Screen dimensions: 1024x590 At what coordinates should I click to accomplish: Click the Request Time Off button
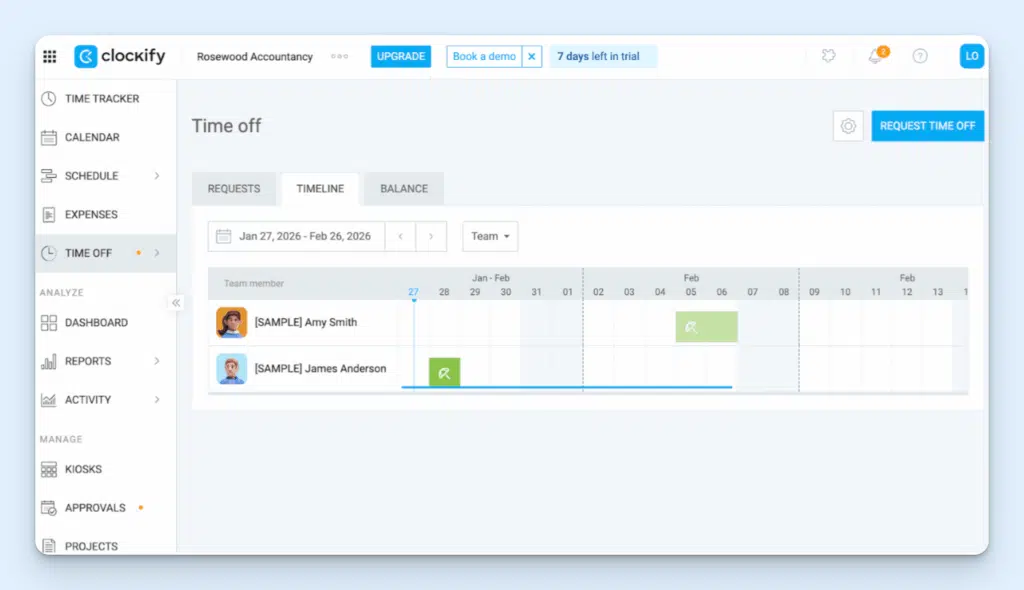(x=927, y=125)
